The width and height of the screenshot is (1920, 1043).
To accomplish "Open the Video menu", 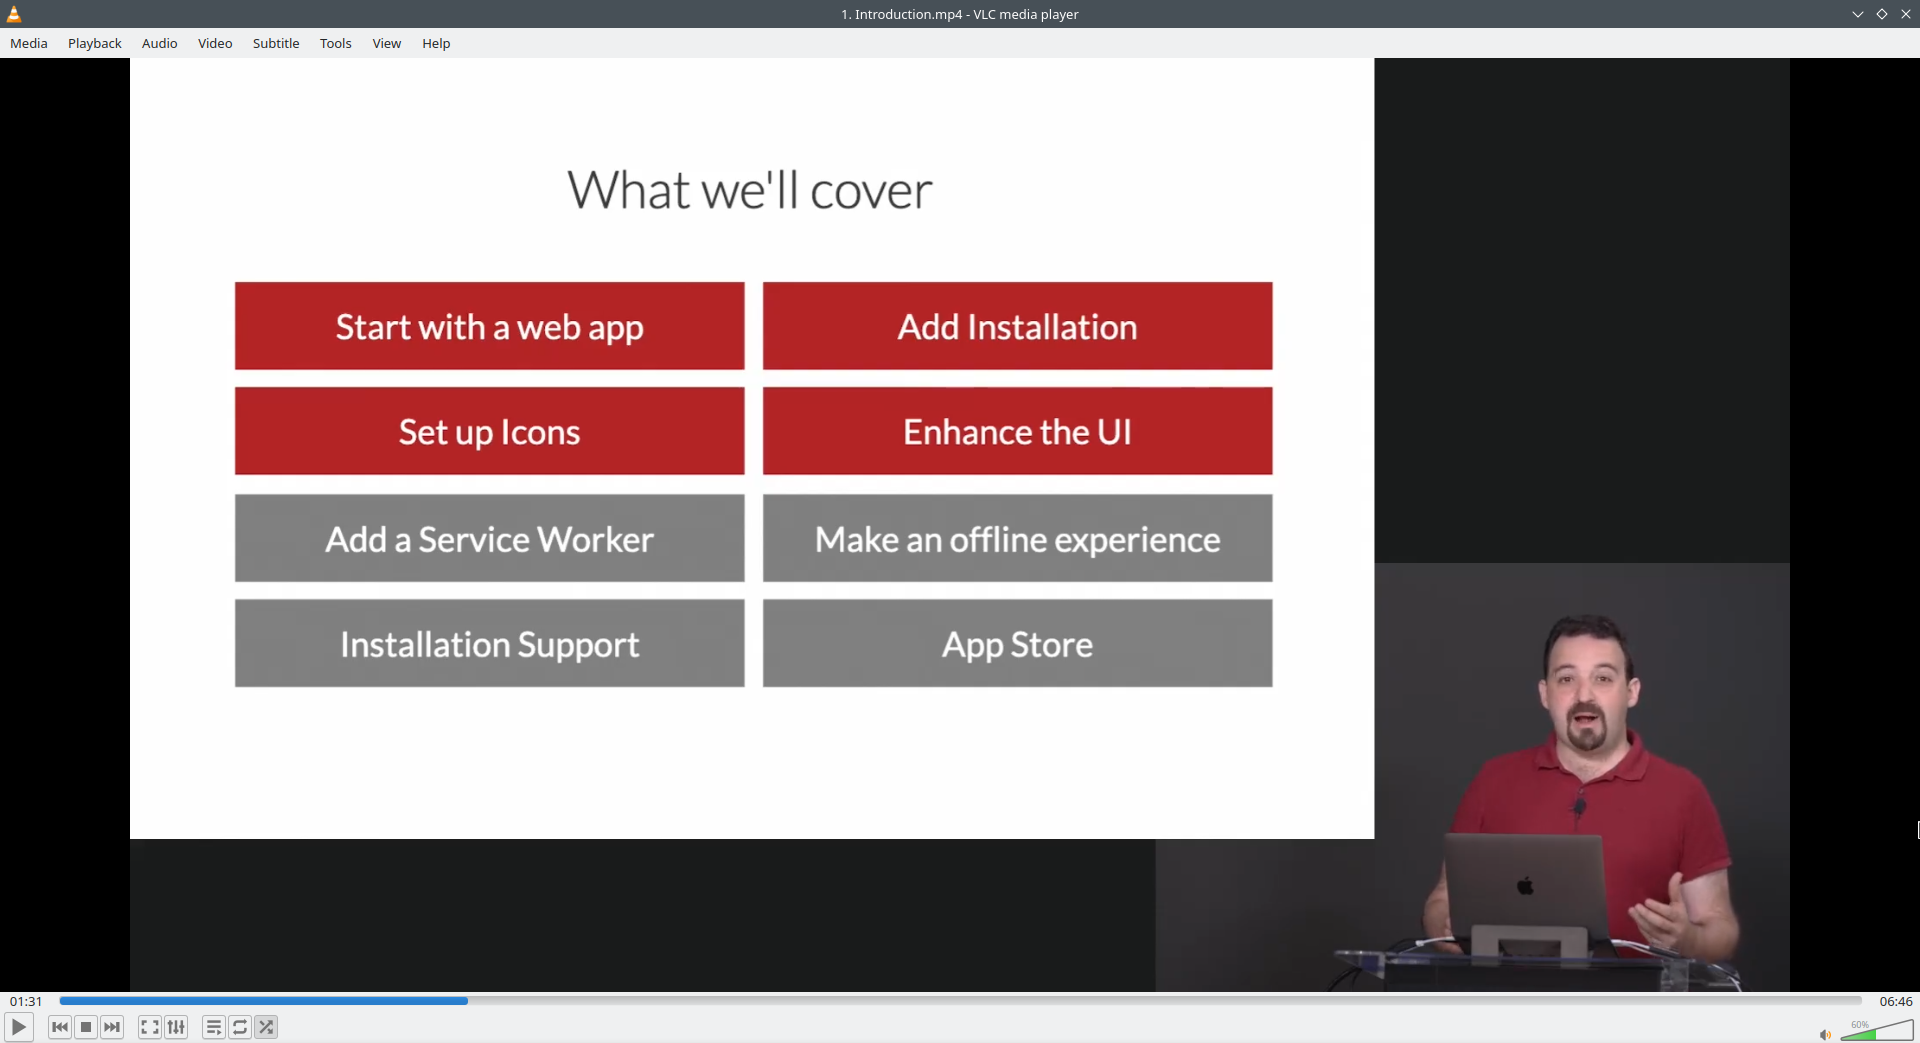I will coord(215,43).
